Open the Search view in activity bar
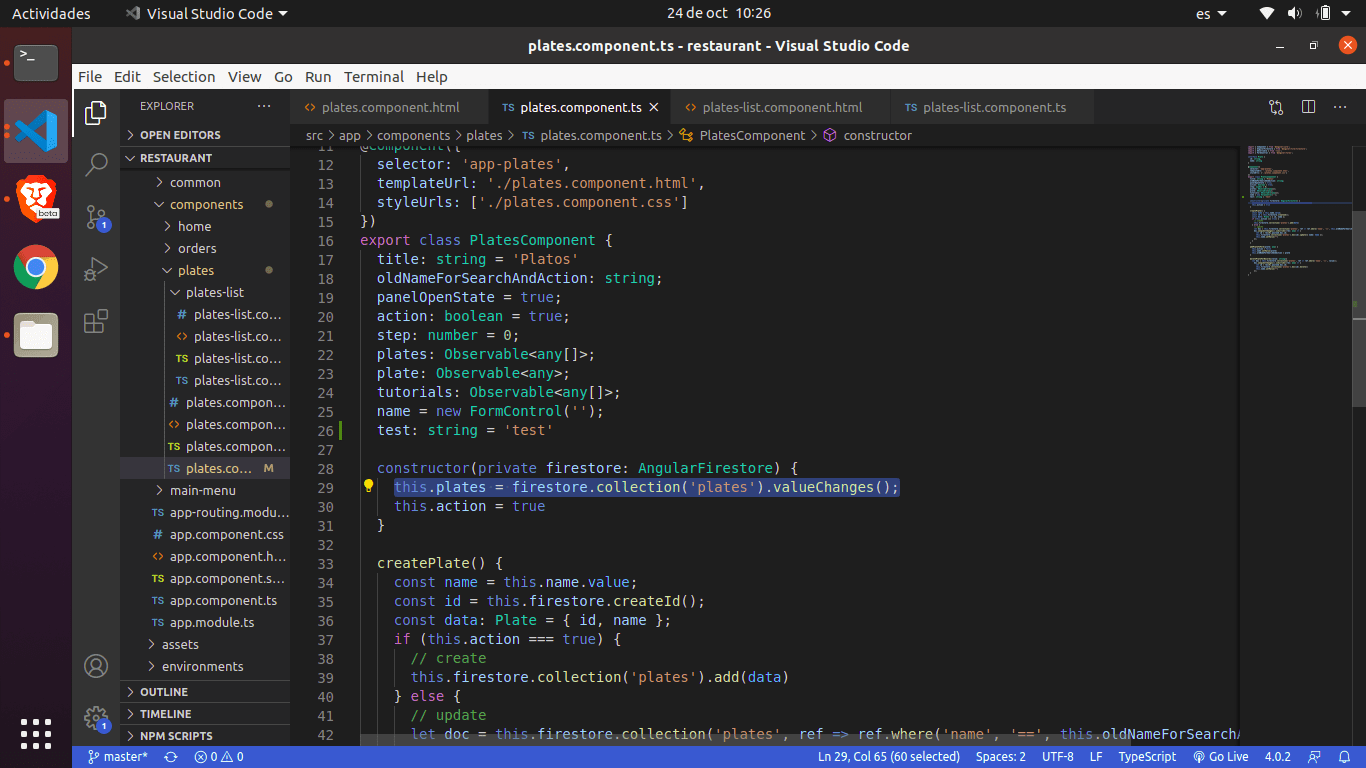 coord(96,164)
